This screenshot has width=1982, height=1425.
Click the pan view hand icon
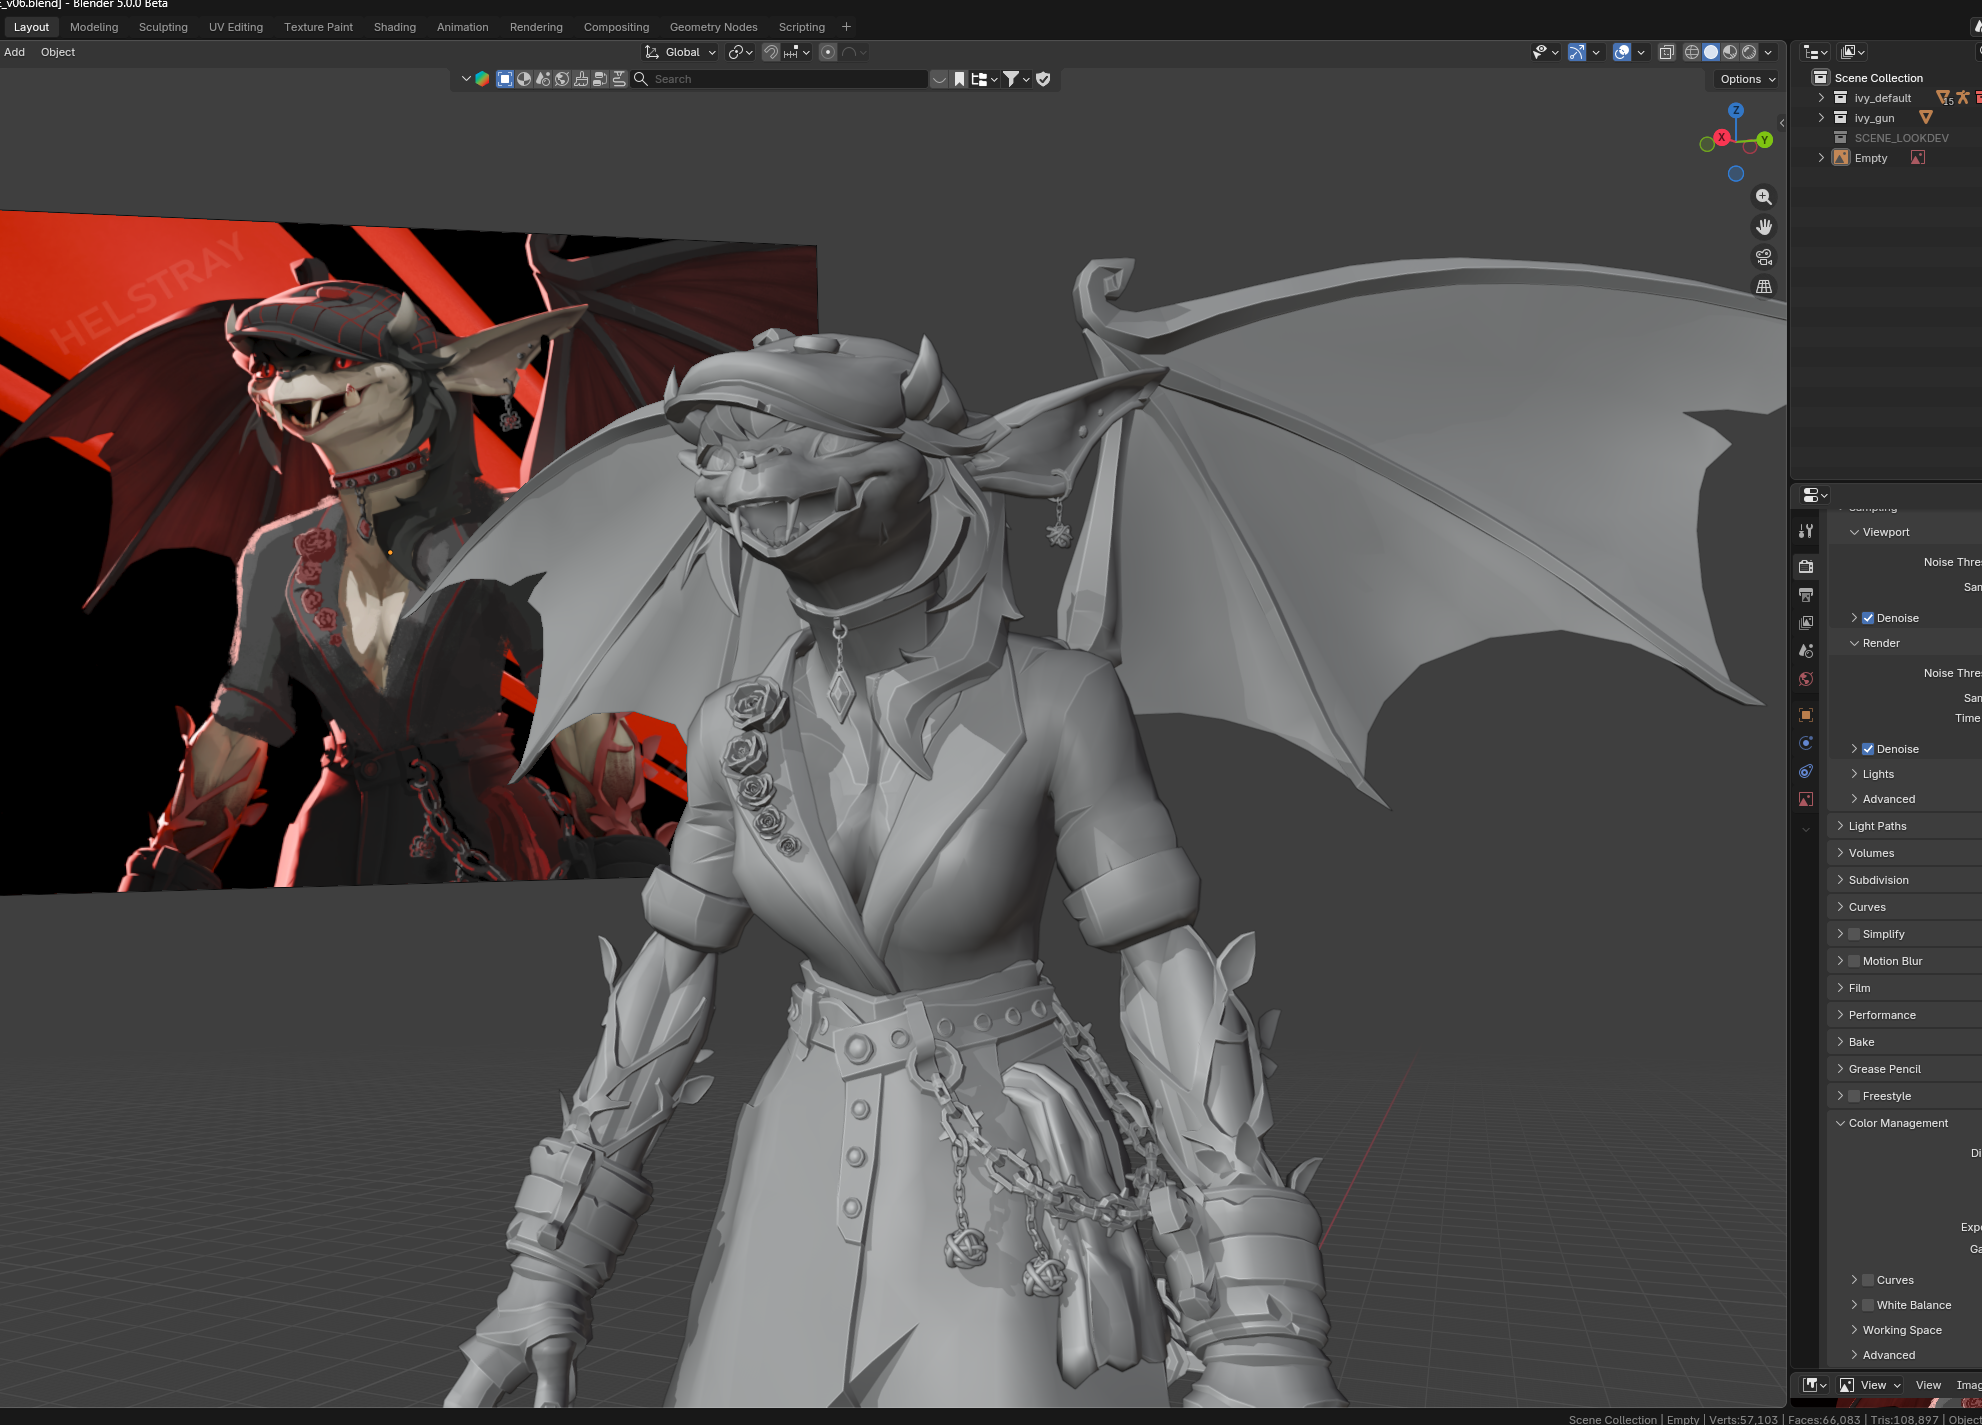tap(1764, 227)
